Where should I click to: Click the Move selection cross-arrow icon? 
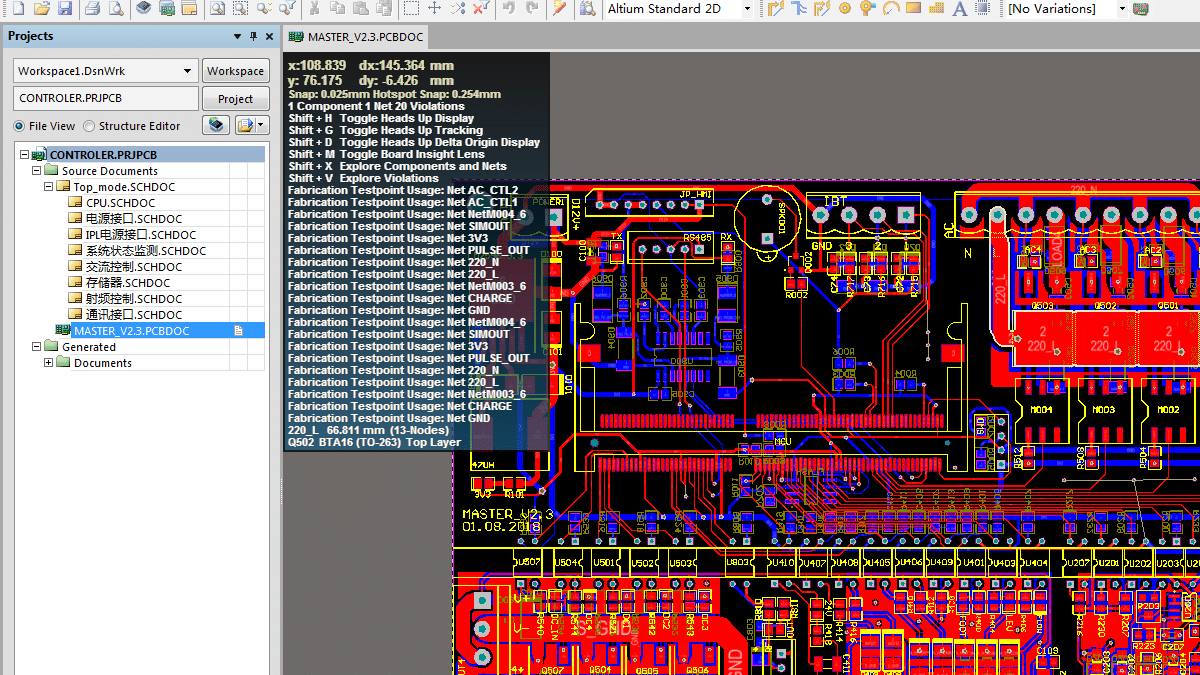[434, 9]
